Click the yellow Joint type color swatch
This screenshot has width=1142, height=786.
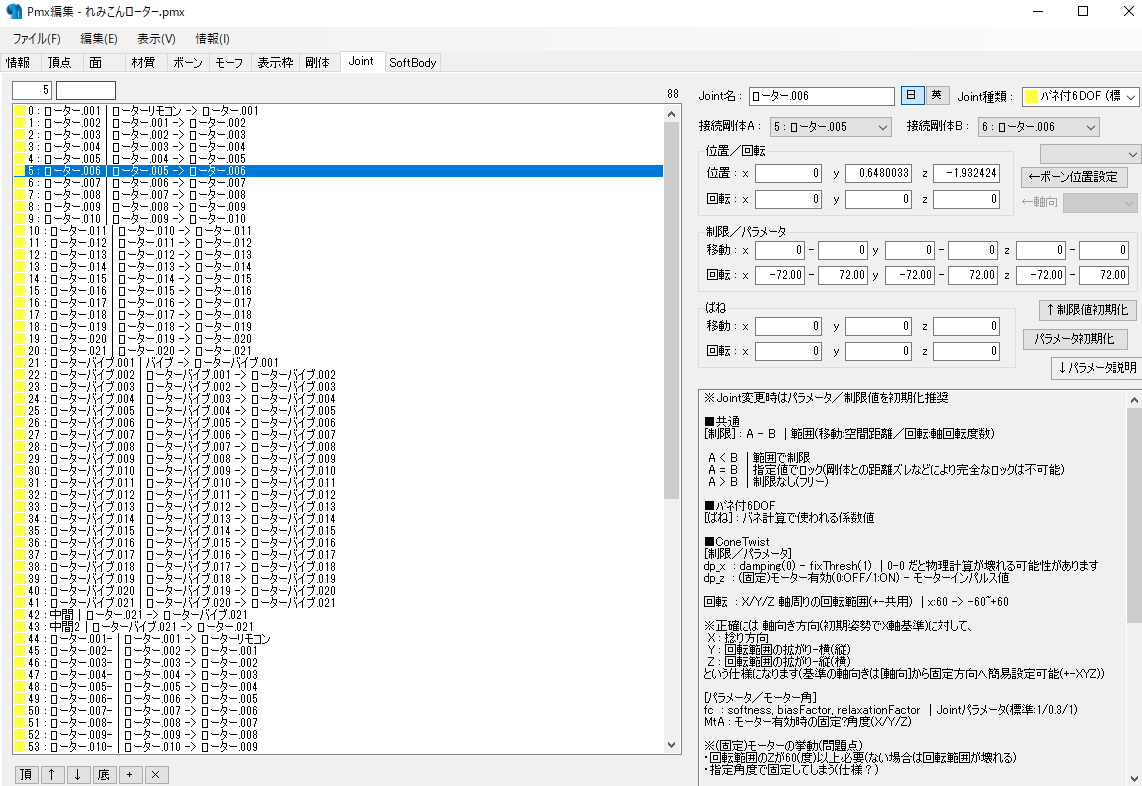[x=1031, y=97]
